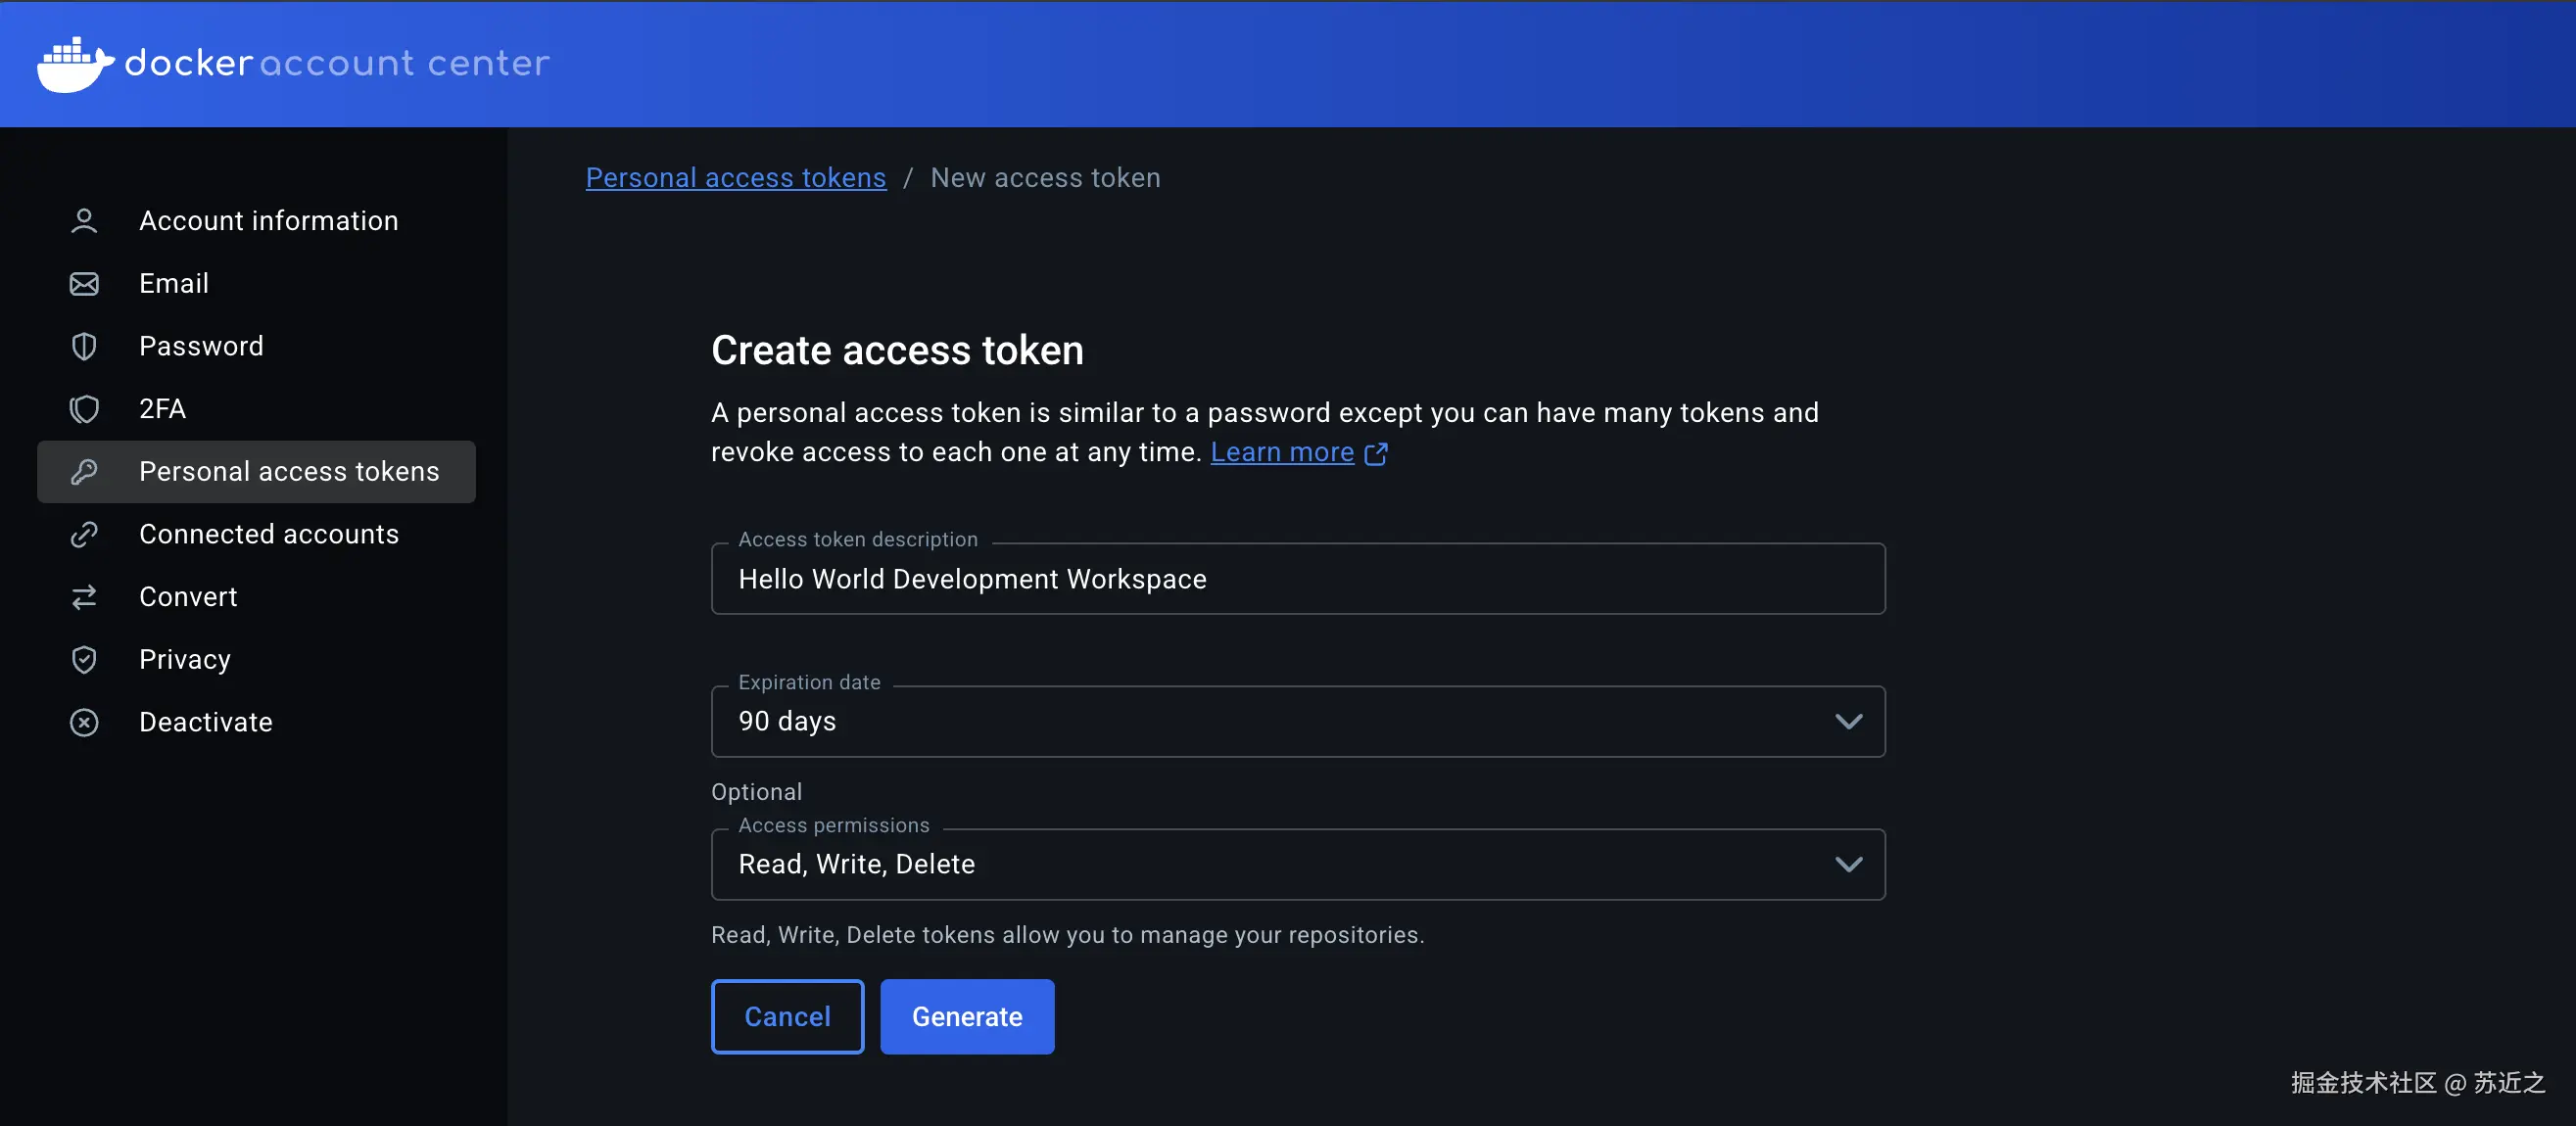Image resolution: width=2576 pixels, height=1126 pixels.
Task: Click the Password shield icon
Action: point(84,347)
